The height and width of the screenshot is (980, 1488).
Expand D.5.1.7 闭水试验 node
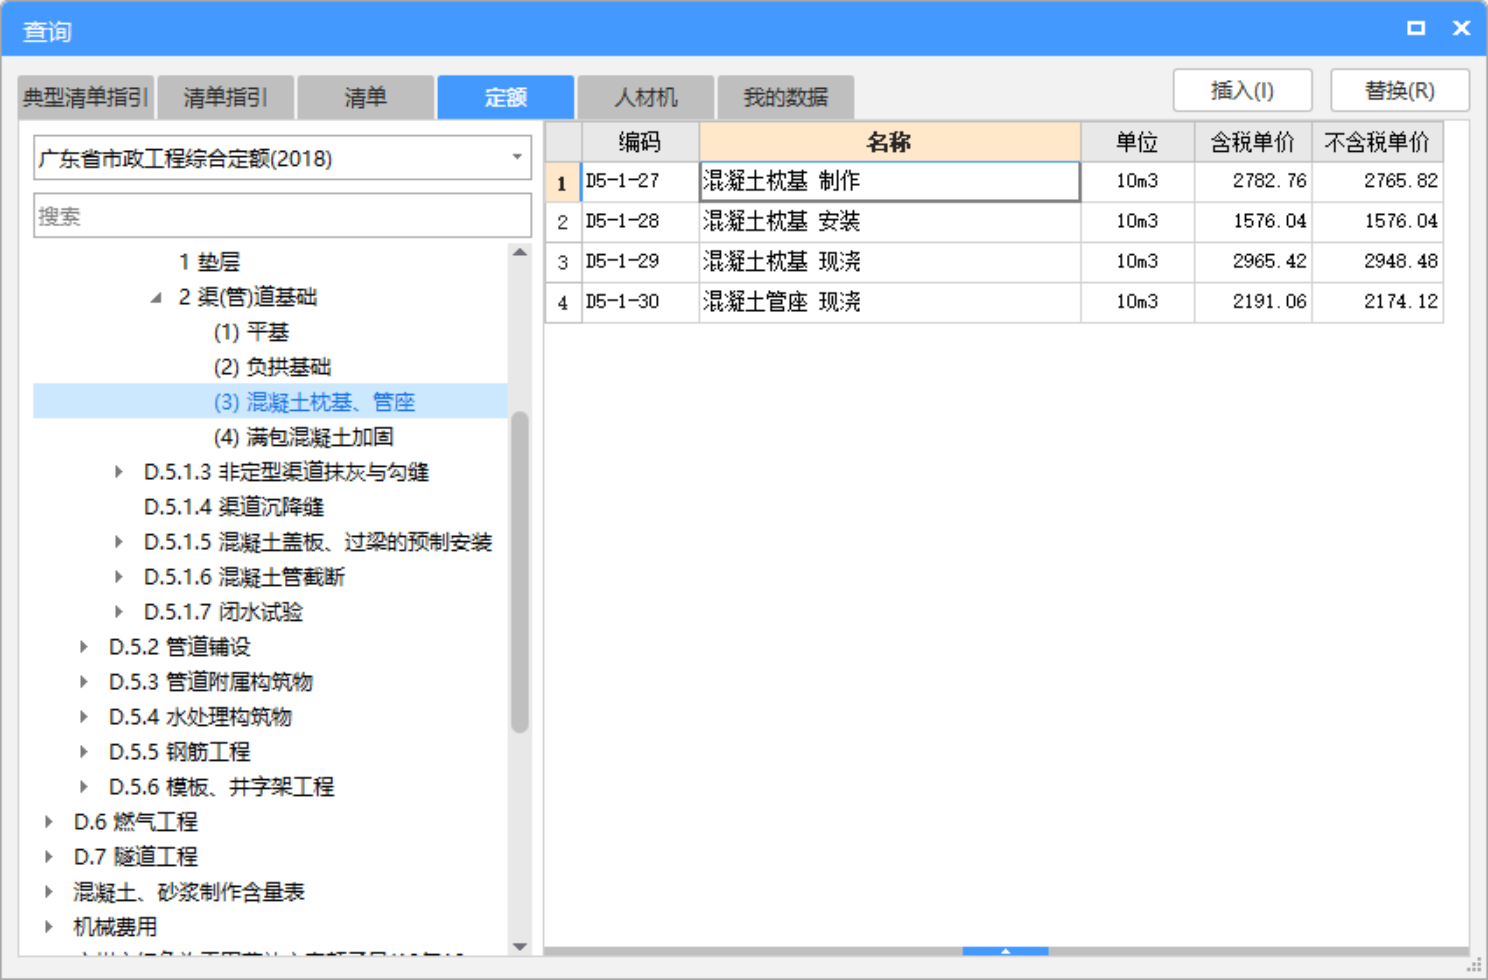click(119, 612)
